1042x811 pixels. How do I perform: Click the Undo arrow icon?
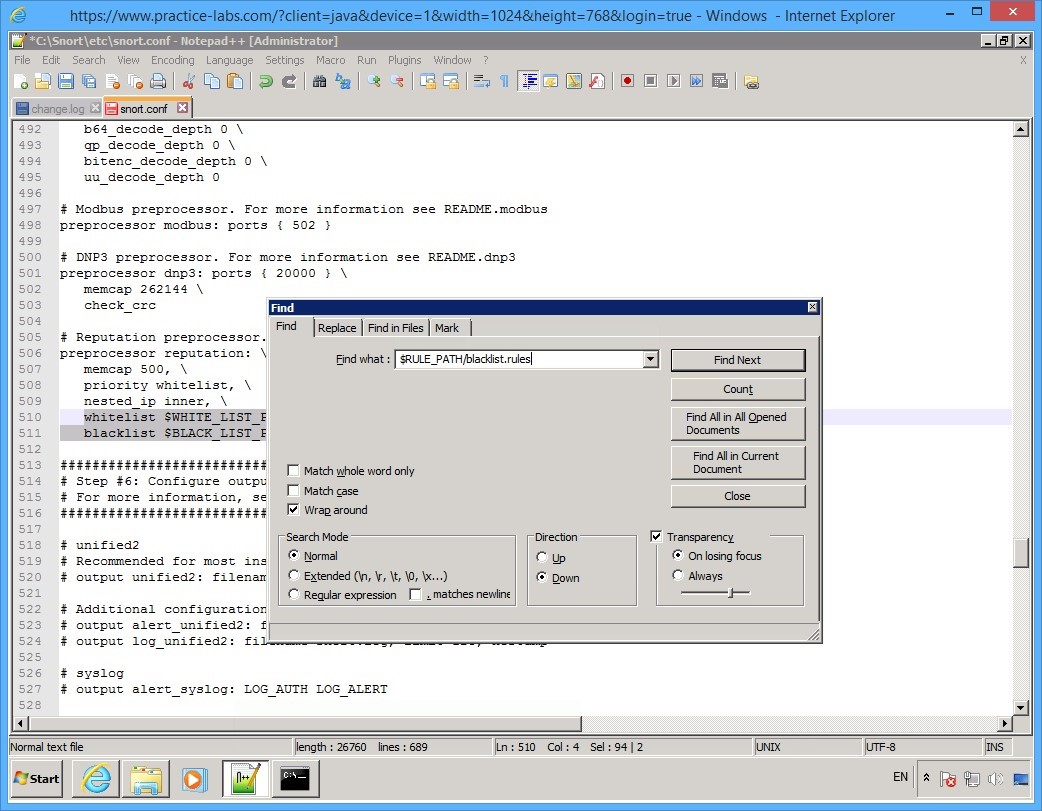tap(267, 81)
